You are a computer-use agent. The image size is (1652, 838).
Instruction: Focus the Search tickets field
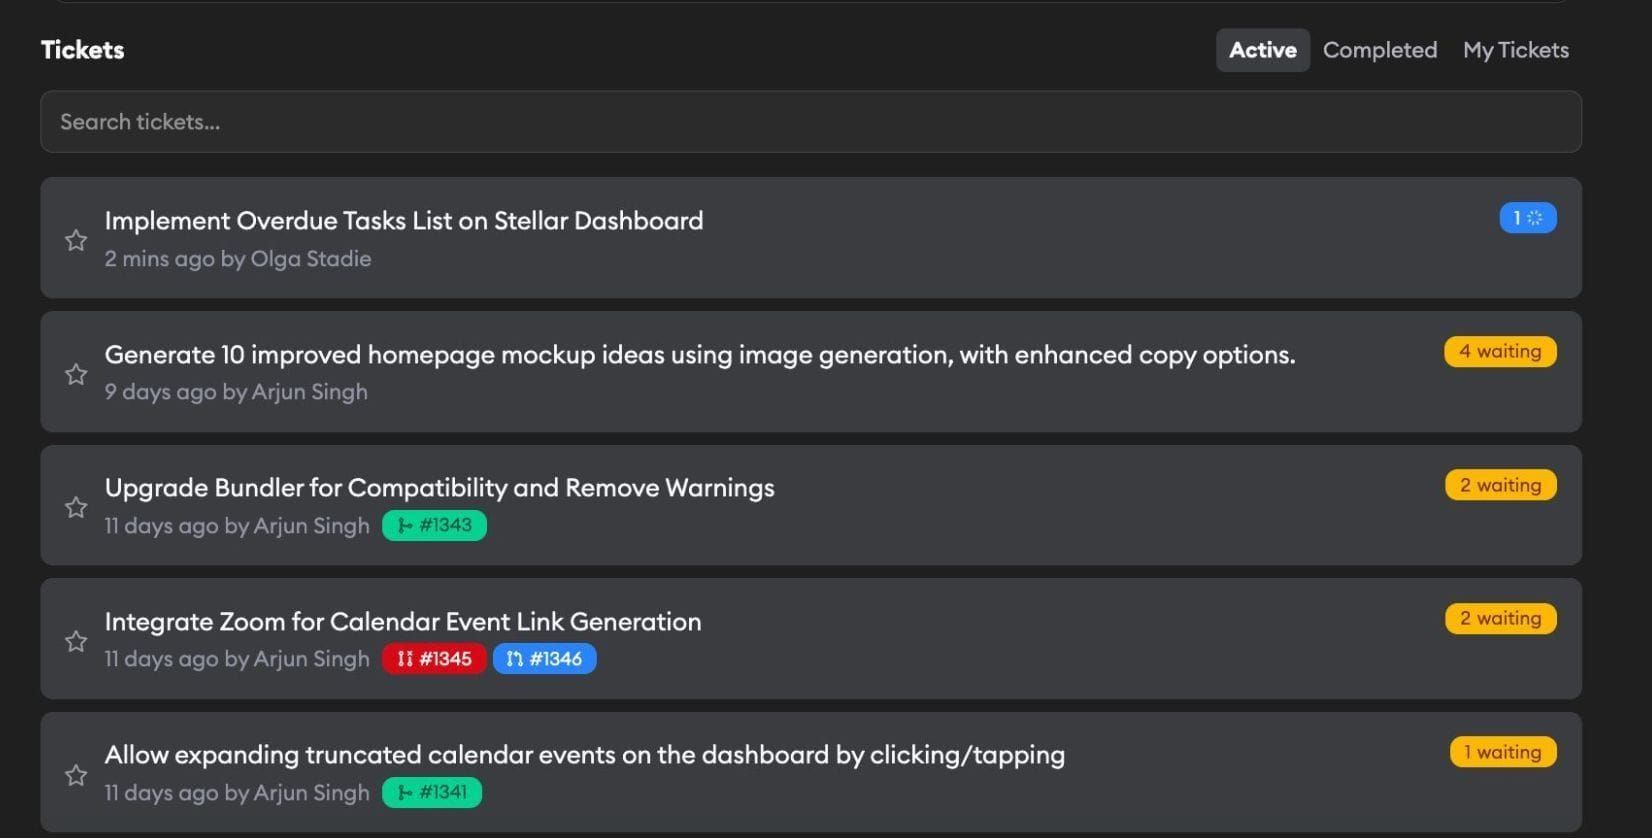[x=811, y=122]
